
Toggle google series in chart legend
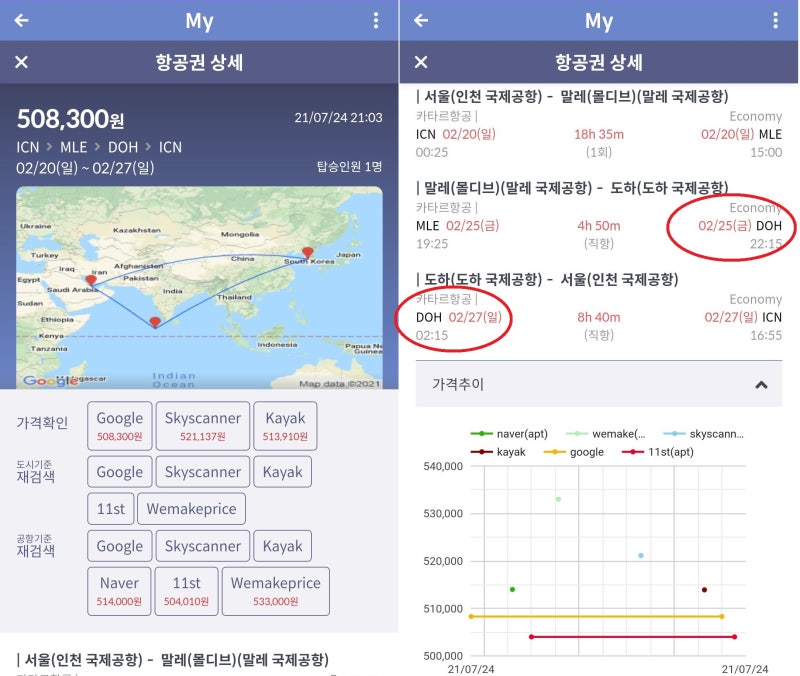(x=574, y=452)
